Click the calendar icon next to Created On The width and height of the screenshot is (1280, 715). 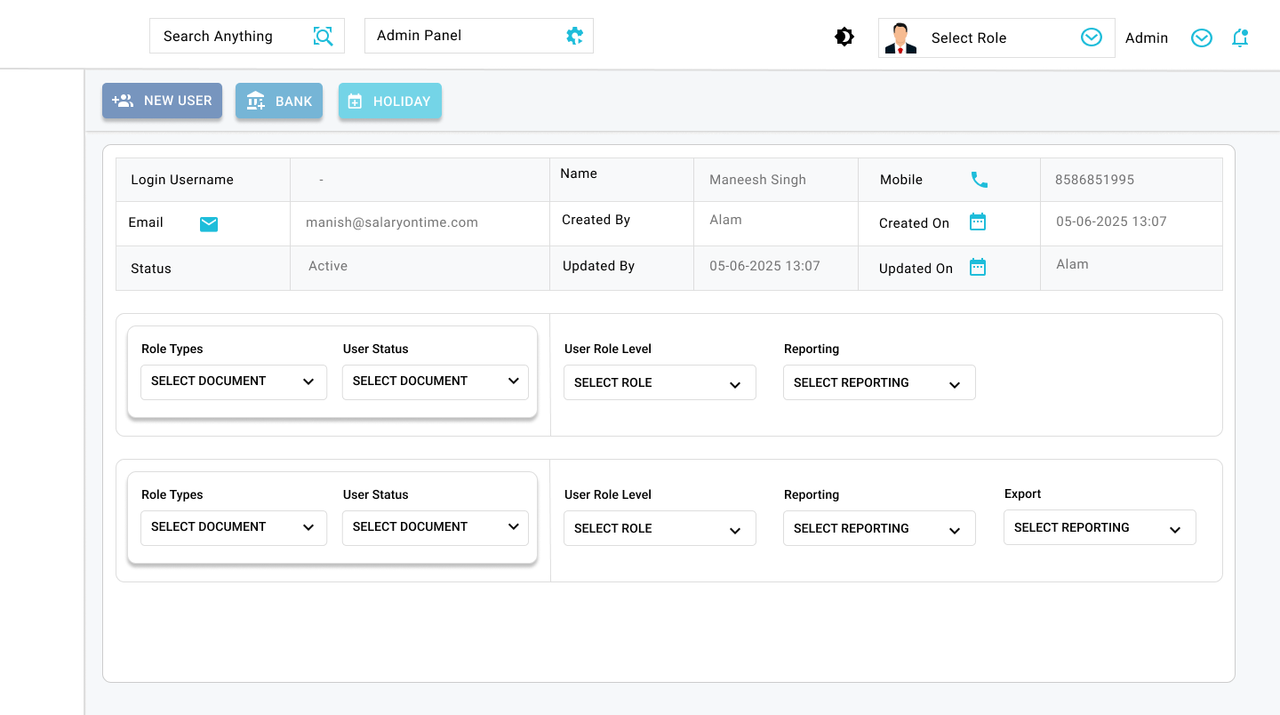[977, 222]
